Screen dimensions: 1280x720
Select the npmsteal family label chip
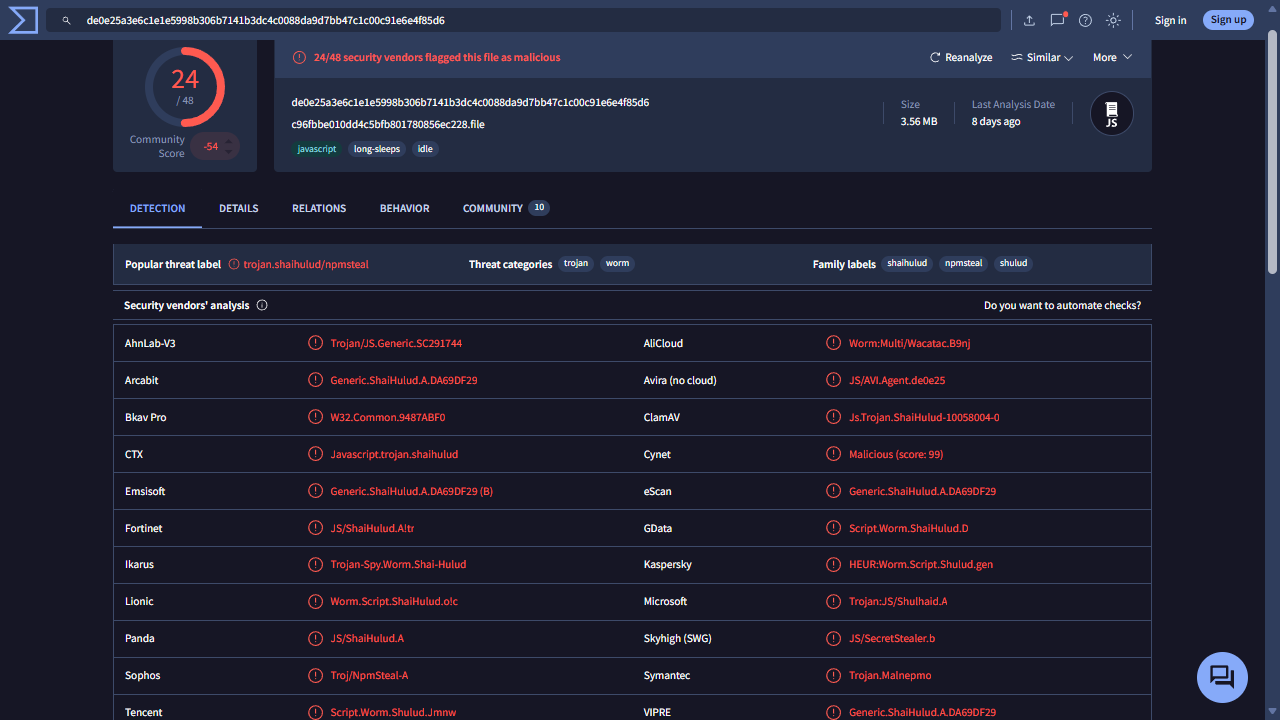(964, 264)
